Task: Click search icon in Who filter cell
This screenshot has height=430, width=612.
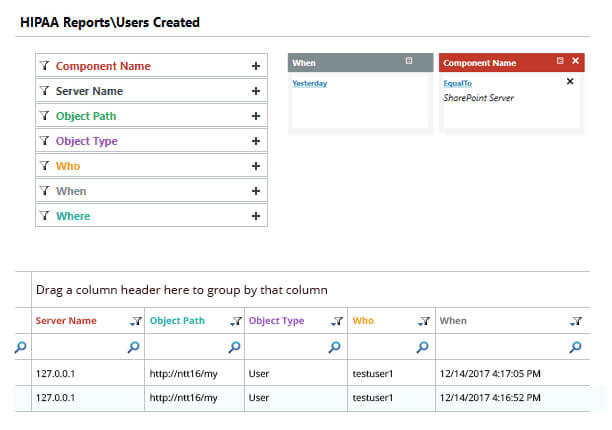Action: pyautogui.click(x=422, y=347)
